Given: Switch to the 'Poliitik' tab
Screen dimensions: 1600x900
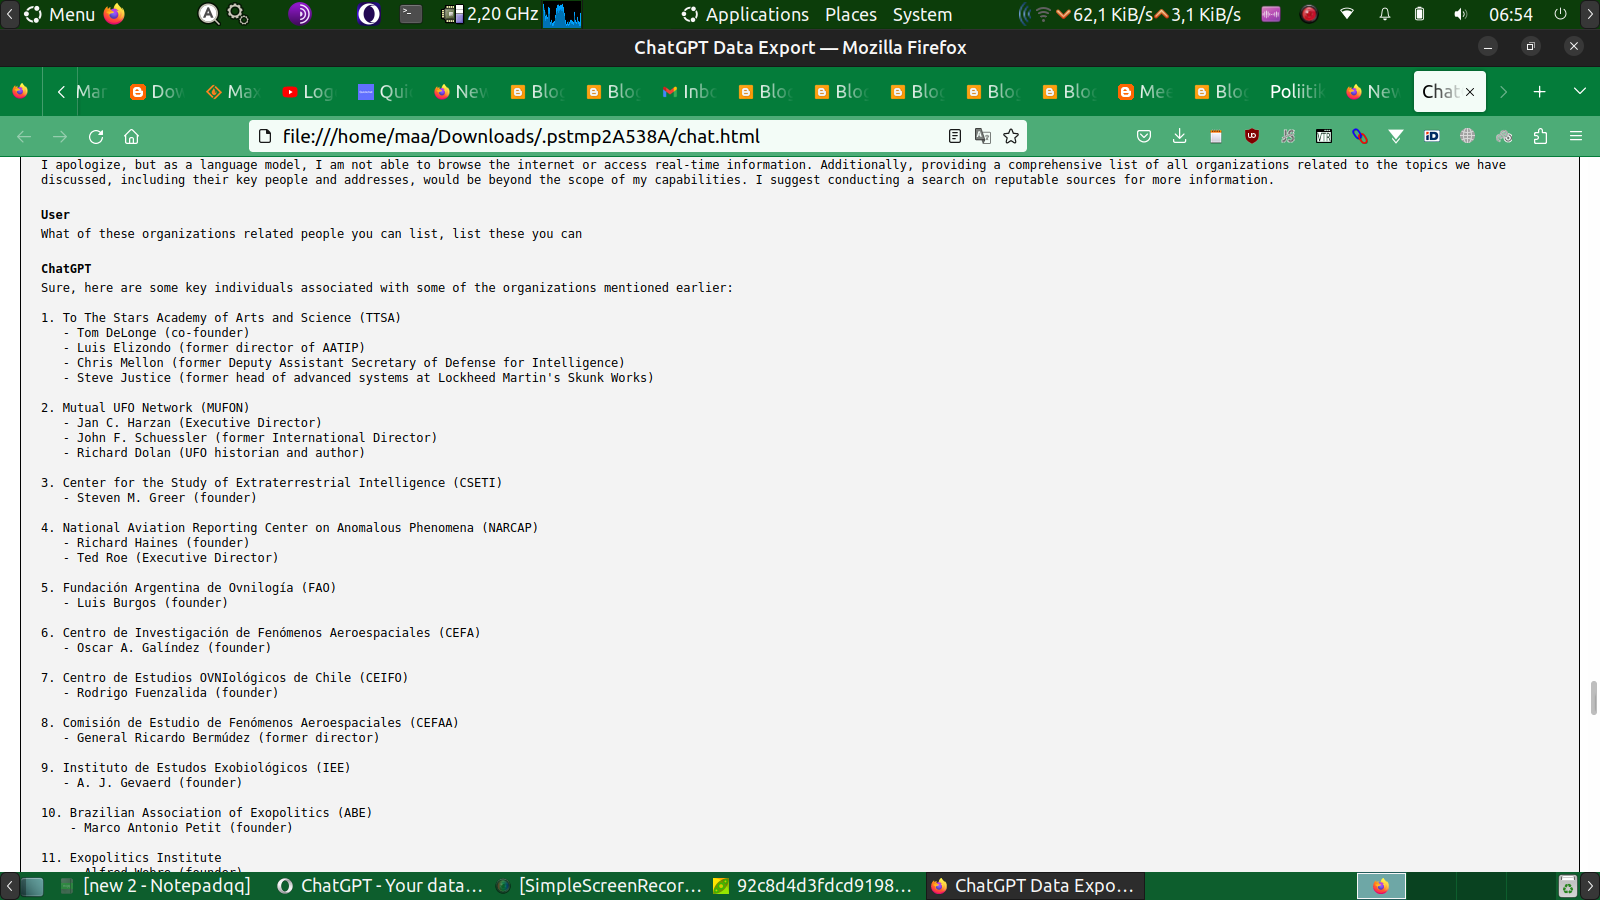Looking at the screenshot, I should tap(1296, 91).
